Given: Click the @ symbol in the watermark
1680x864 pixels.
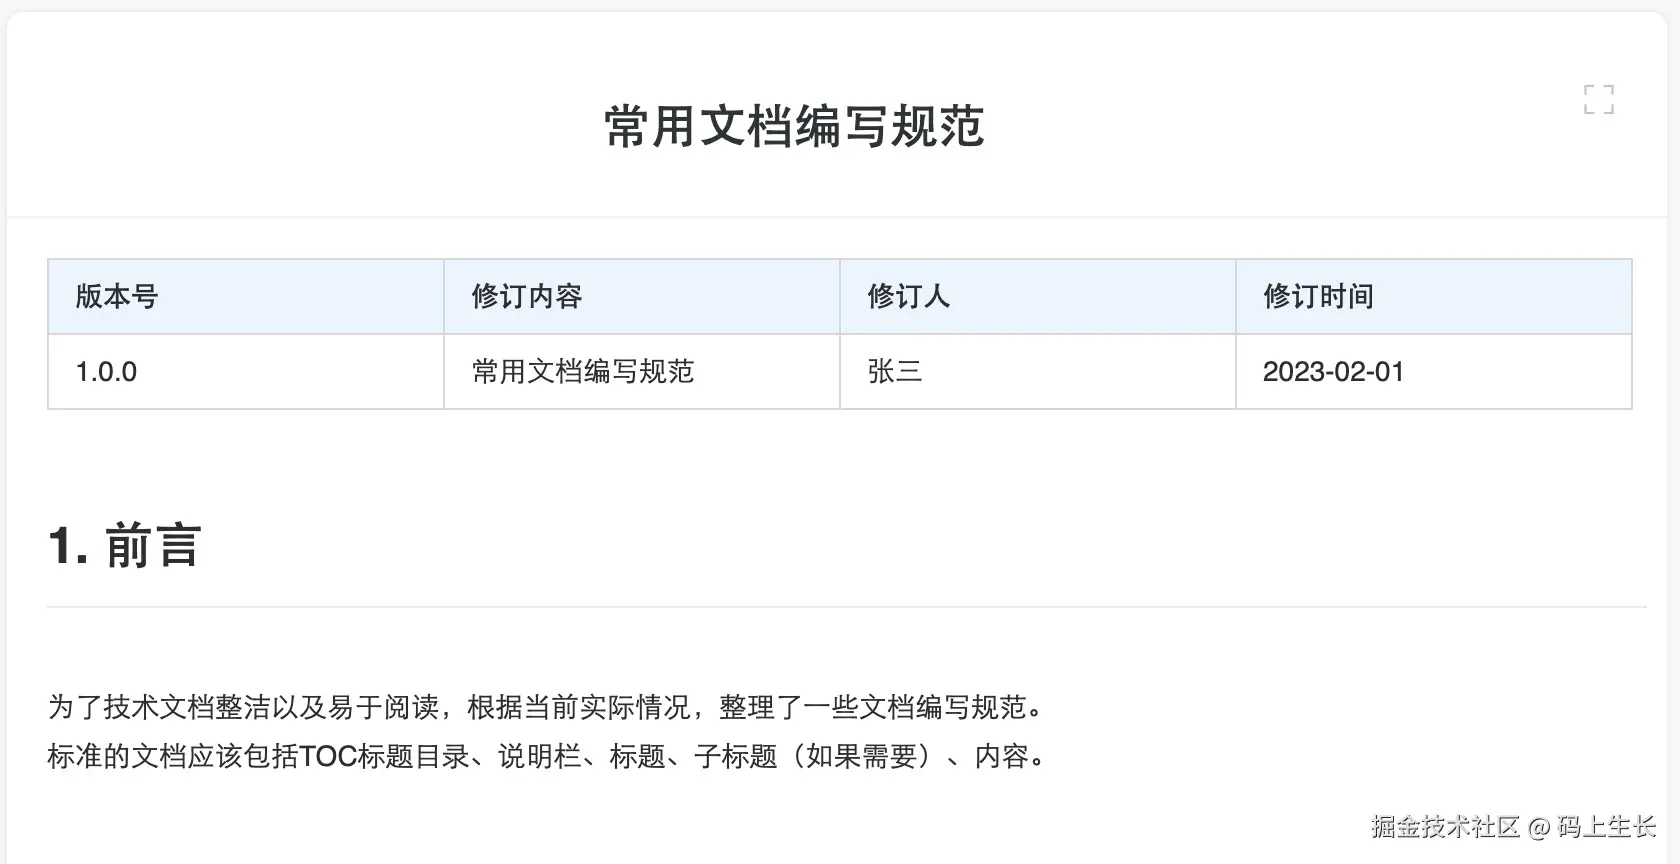Looking at the screenshot, I should (x=1538, y=827).
